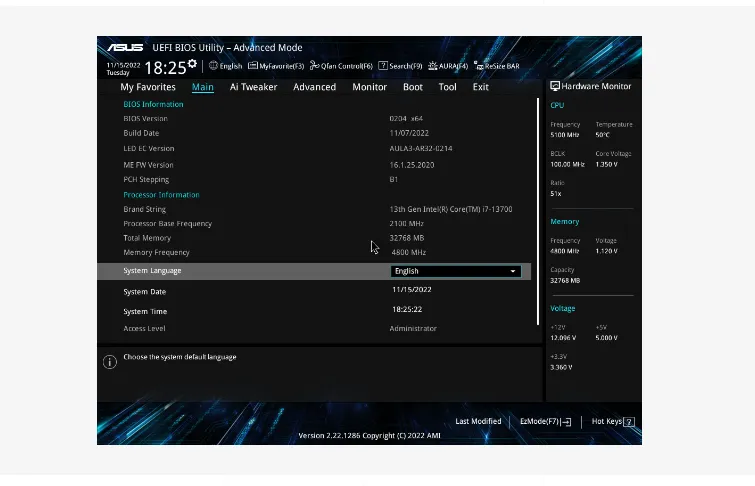Viewport: 755px width, 486px height.
Task: Toggle ReSize BAR option
Action: [496, 66]
